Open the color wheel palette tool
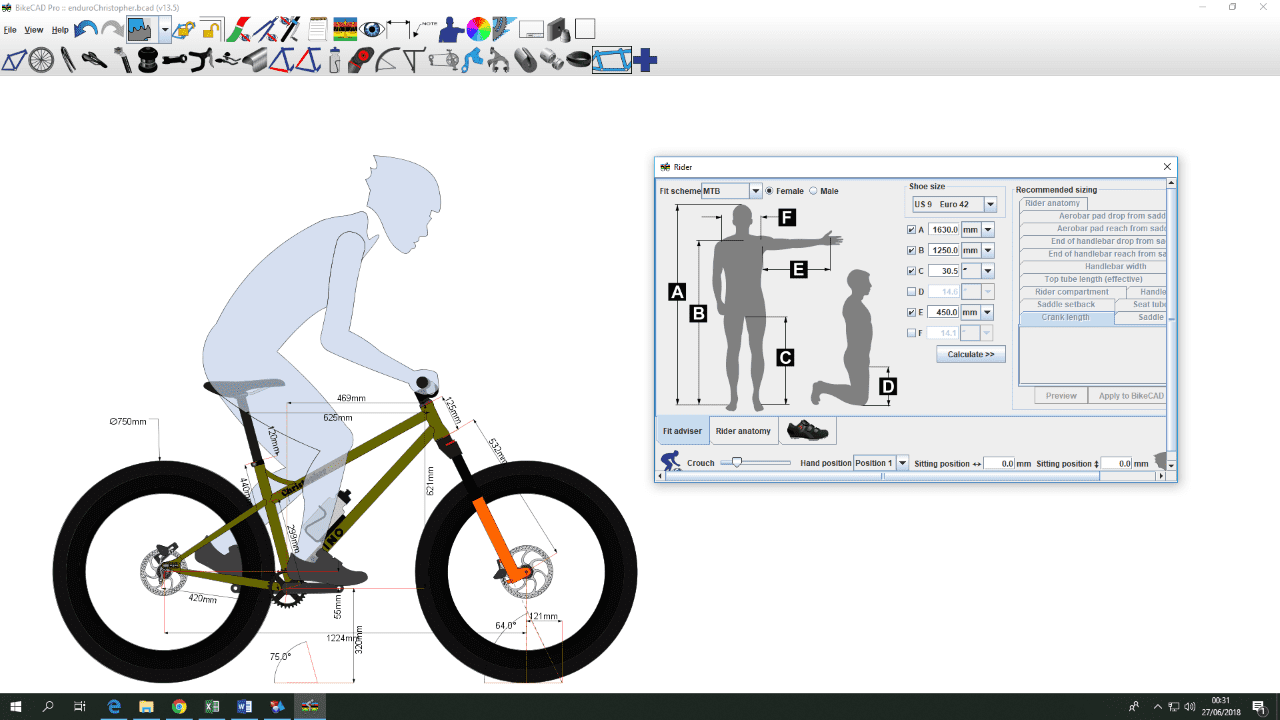The width and height of the screenshot is (1280, 720). (479, 29)
